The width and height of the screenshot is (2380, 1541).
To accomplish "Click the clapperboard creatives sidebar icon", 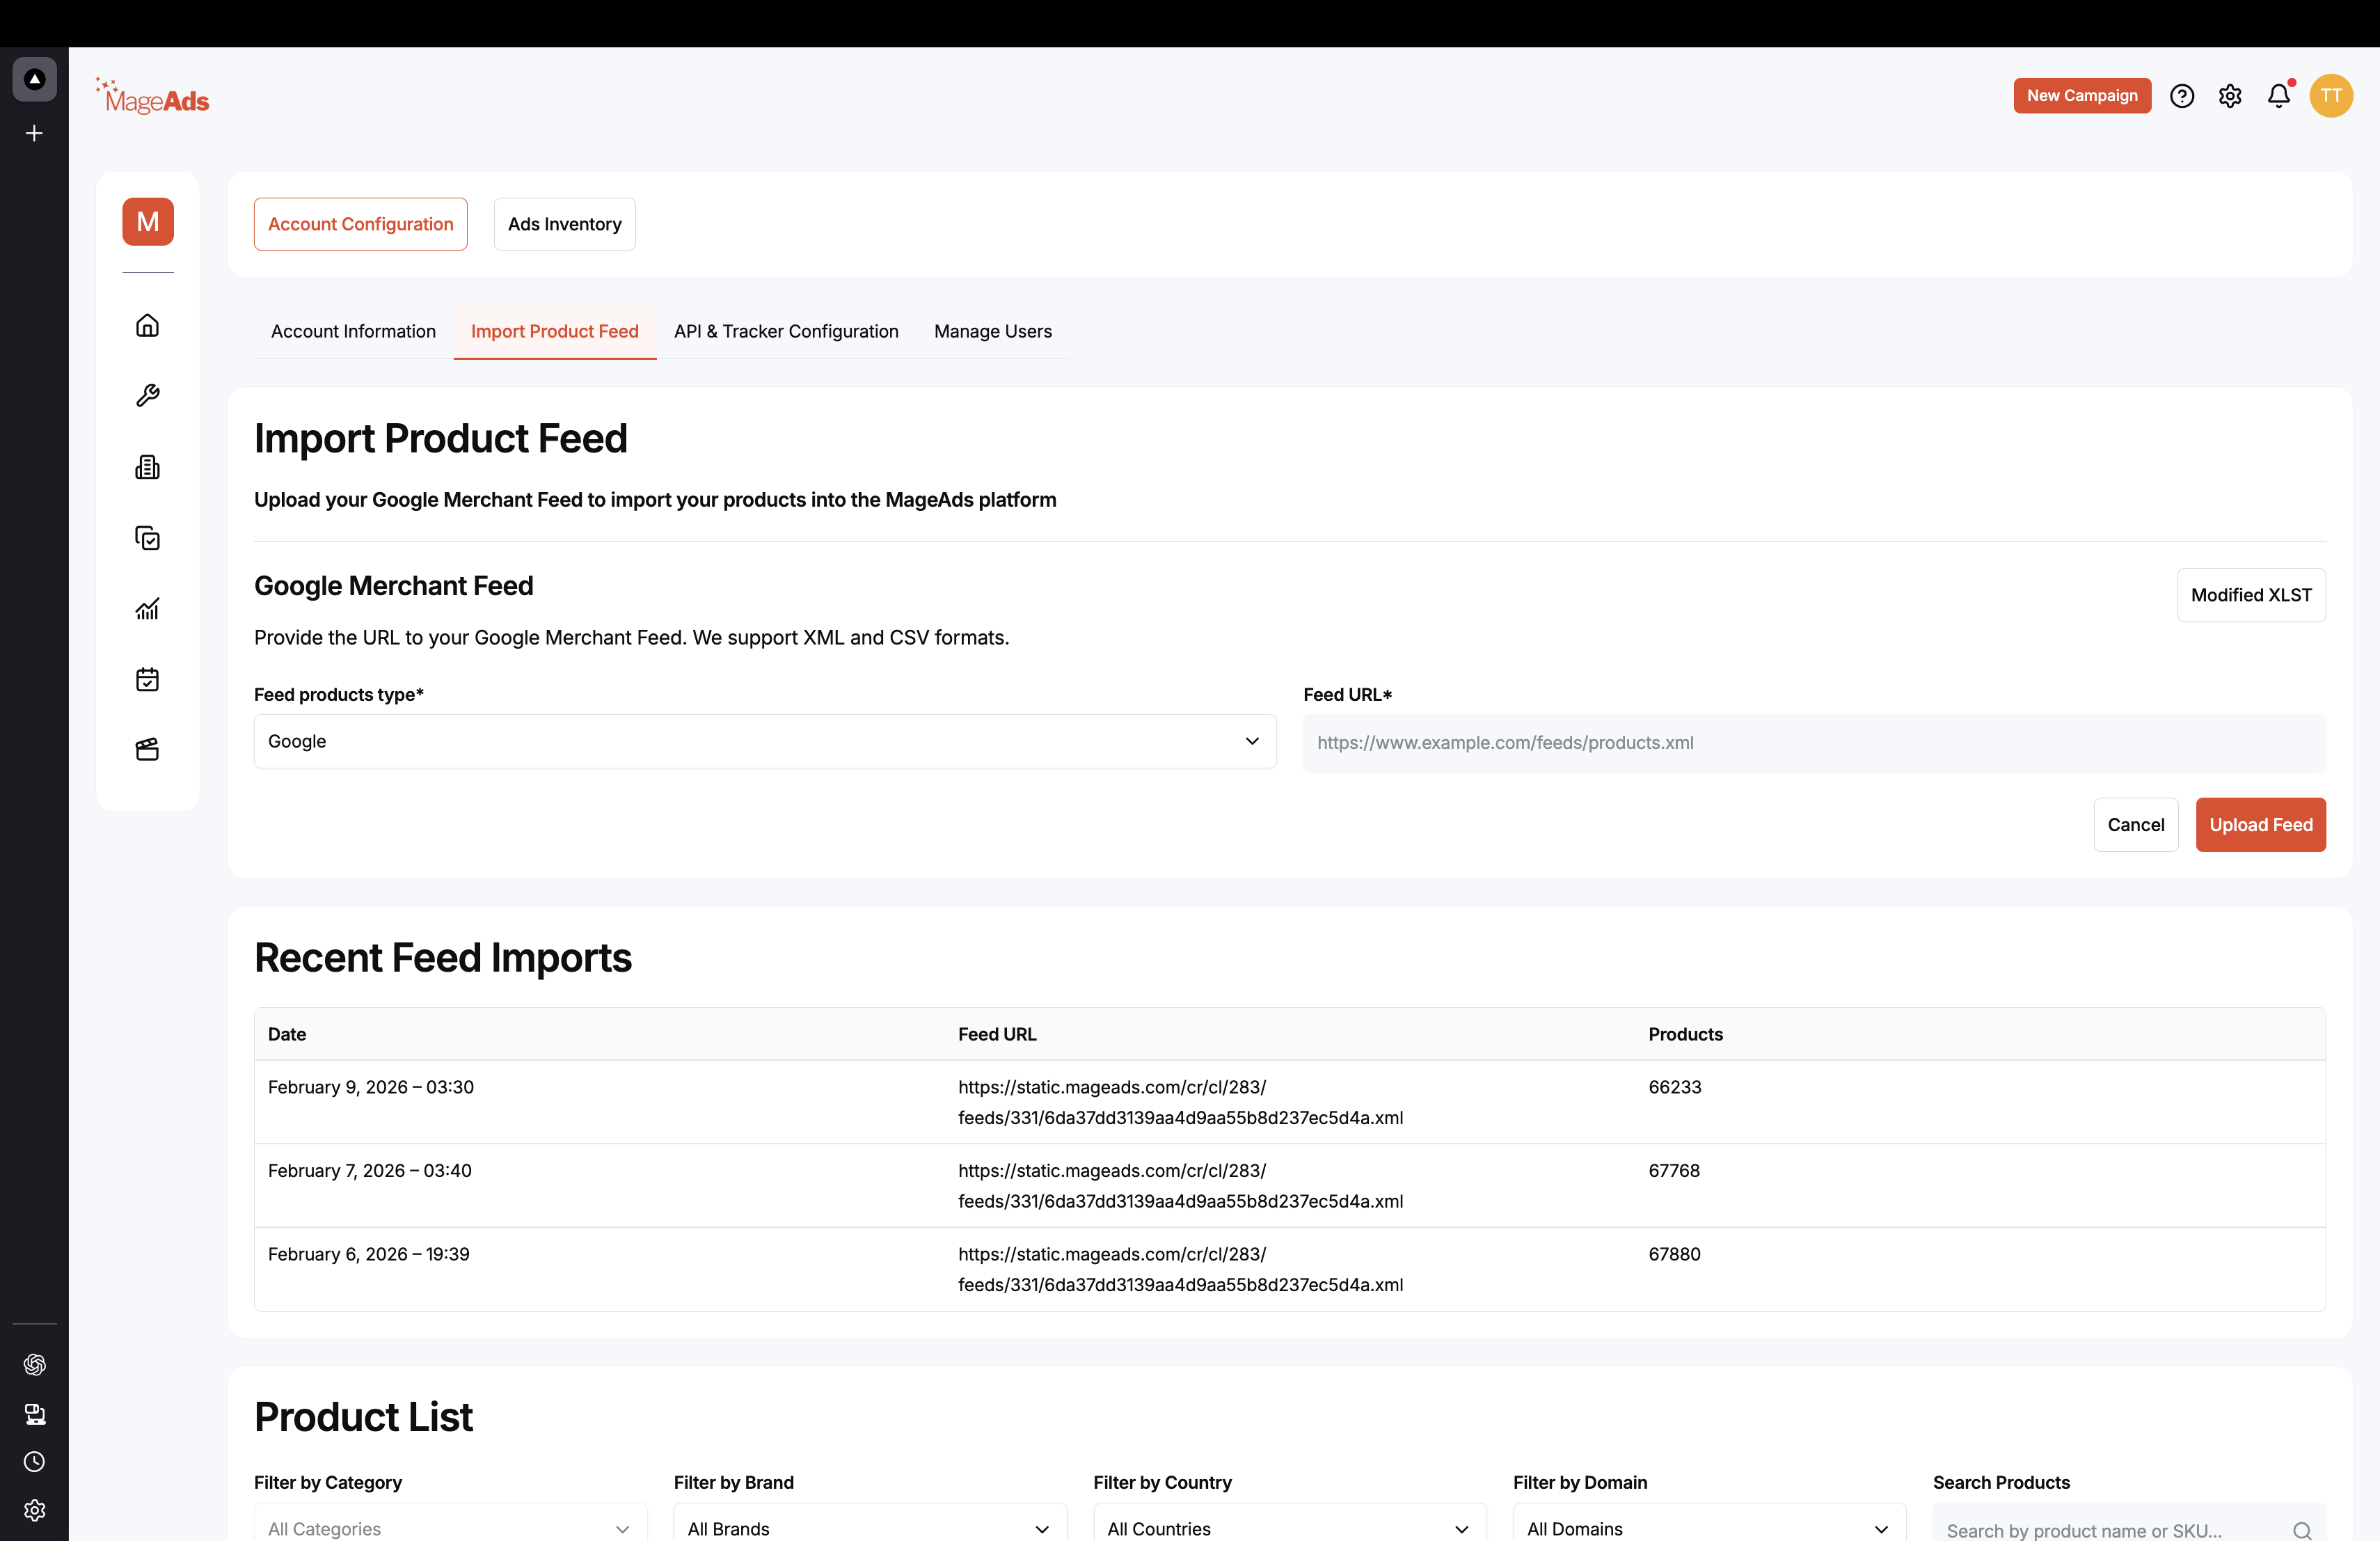I will tap(147, 750).
